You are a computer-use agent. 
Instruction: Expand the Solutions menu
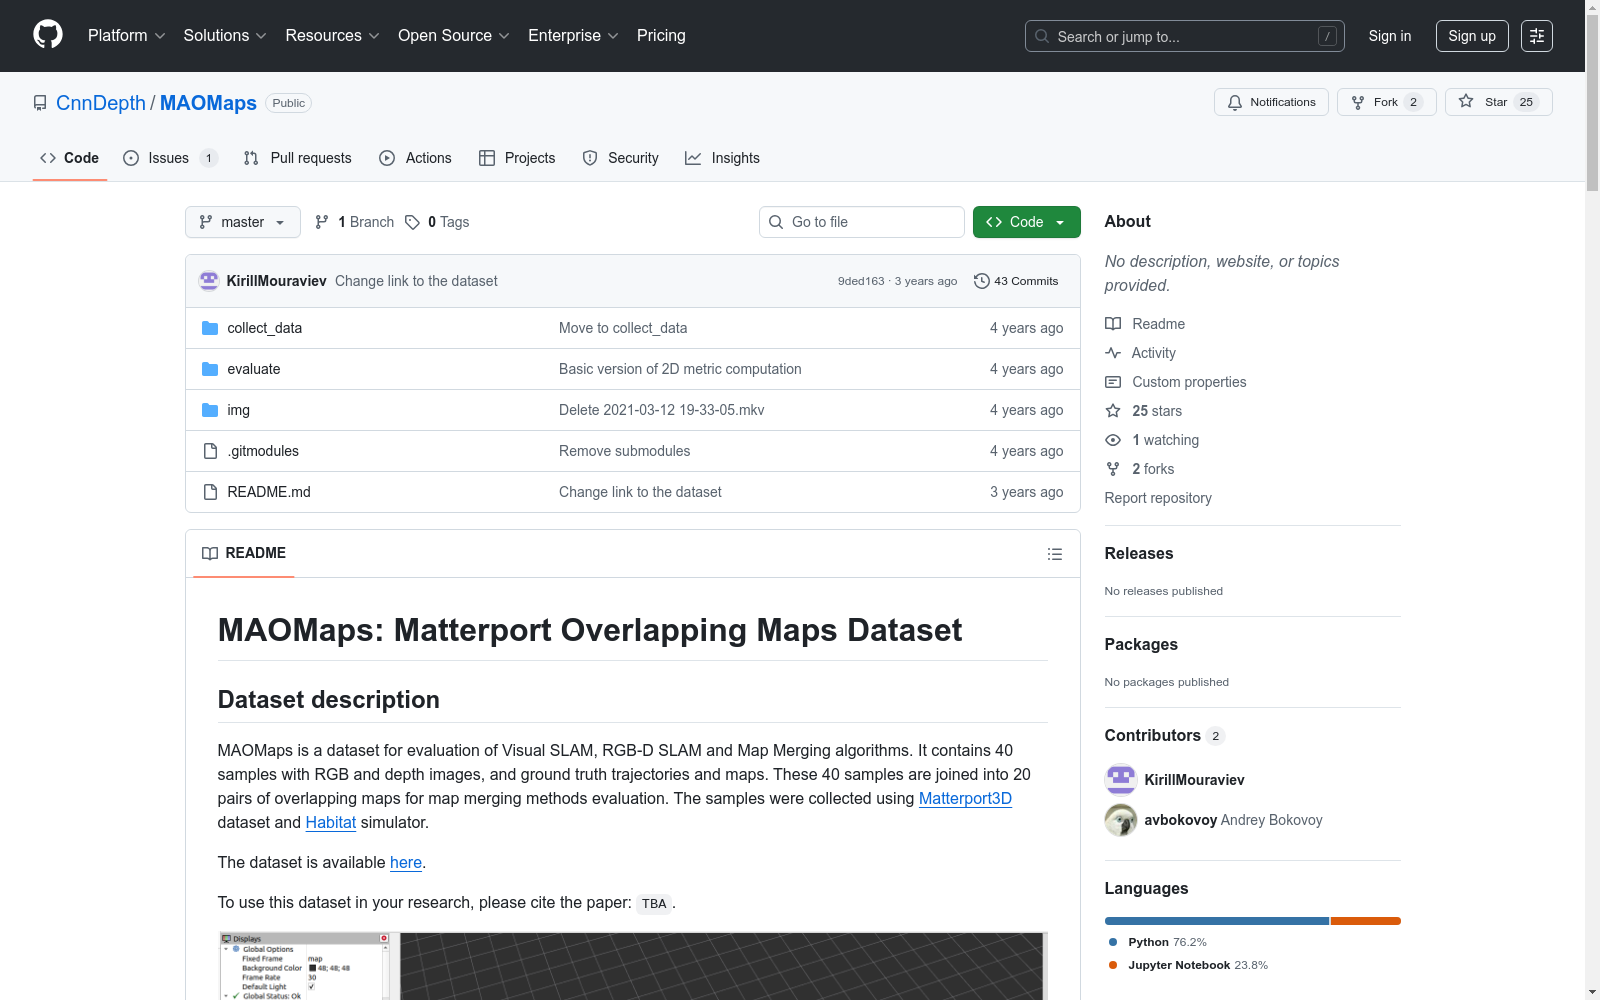[225, 35]
